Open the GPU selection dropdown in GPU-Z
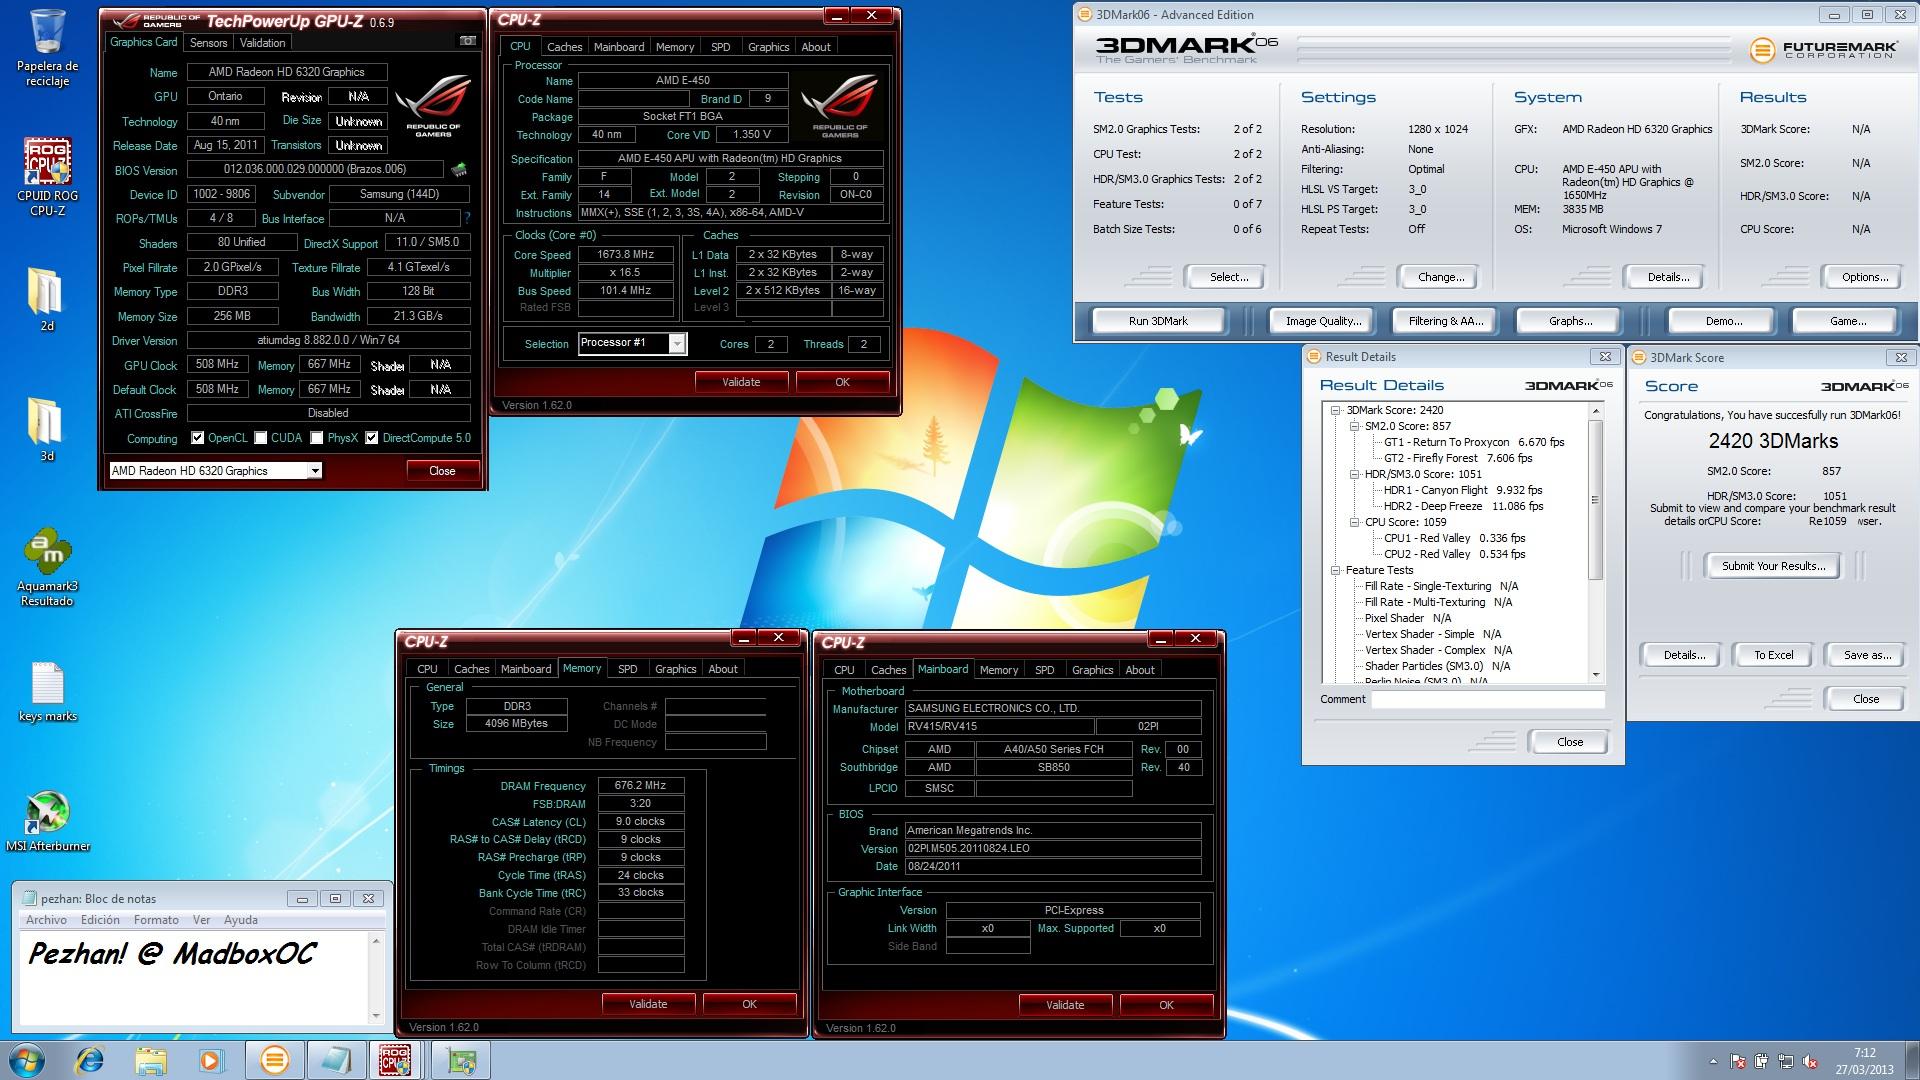The height and width of the screenshot is (1080, 1920). (x=314, y=471)
